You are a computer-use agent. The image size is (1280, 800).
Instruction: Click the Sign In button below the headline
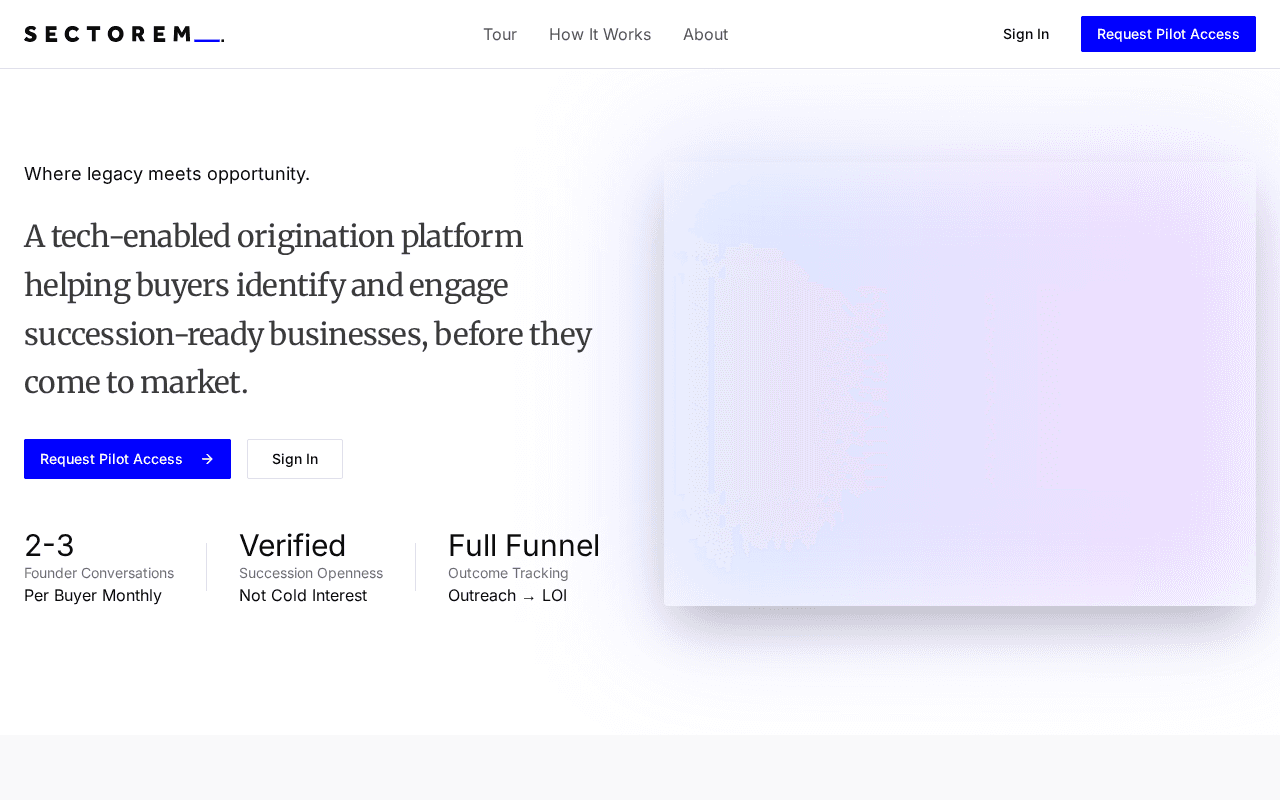pyautogui.click(x=295, y=459)
